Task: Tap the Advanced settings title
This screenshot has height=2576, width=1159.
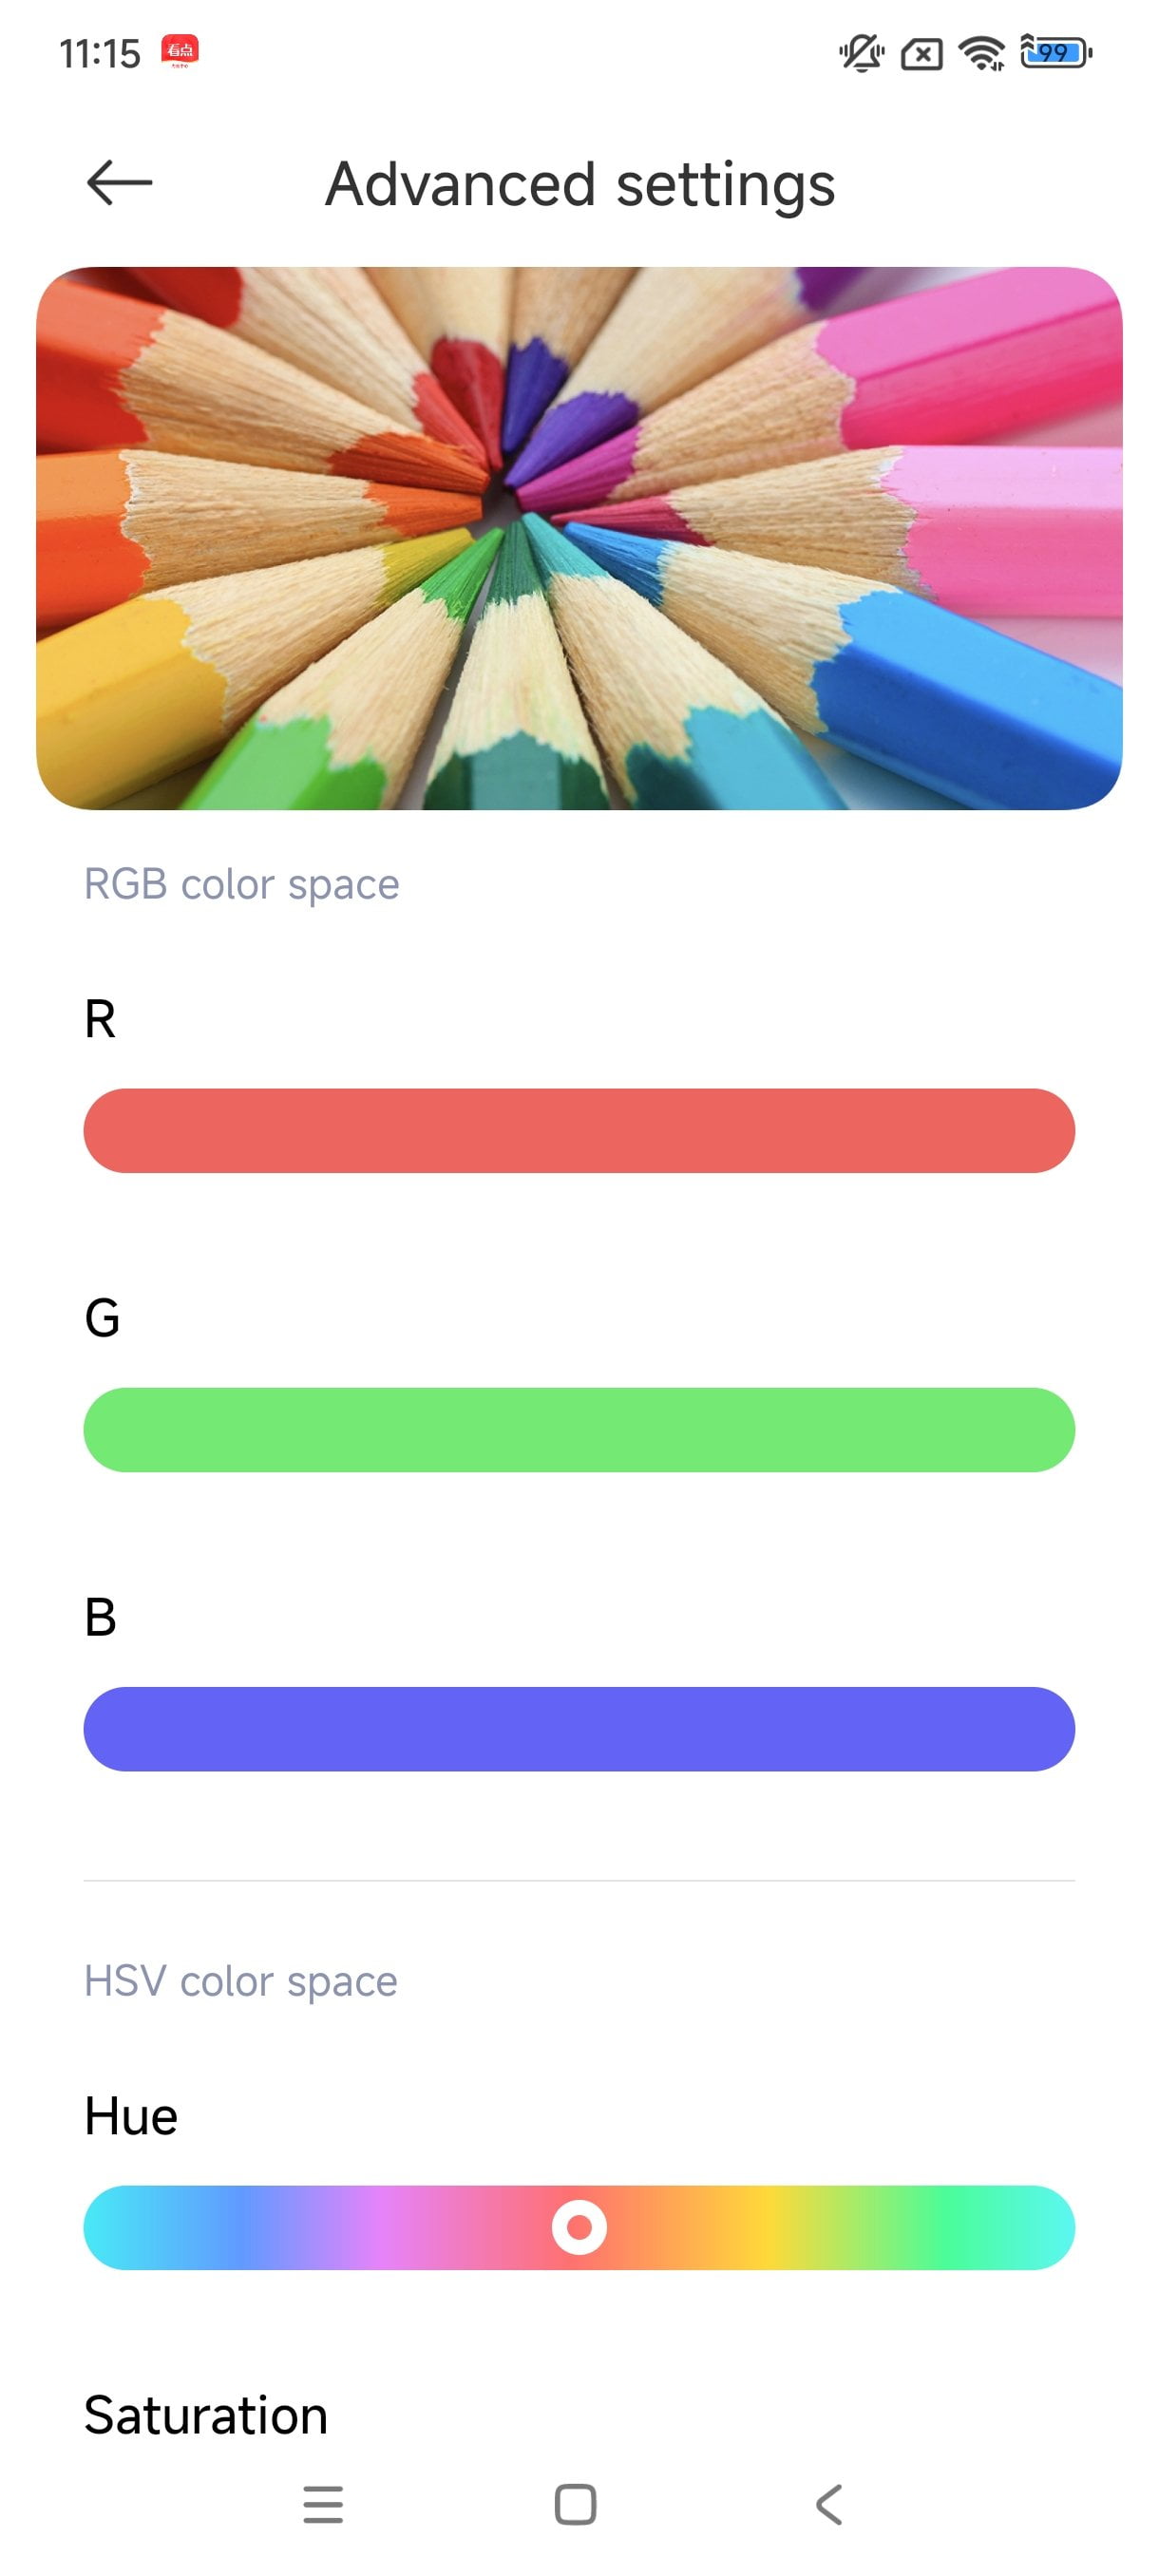Action: (580, 185)
